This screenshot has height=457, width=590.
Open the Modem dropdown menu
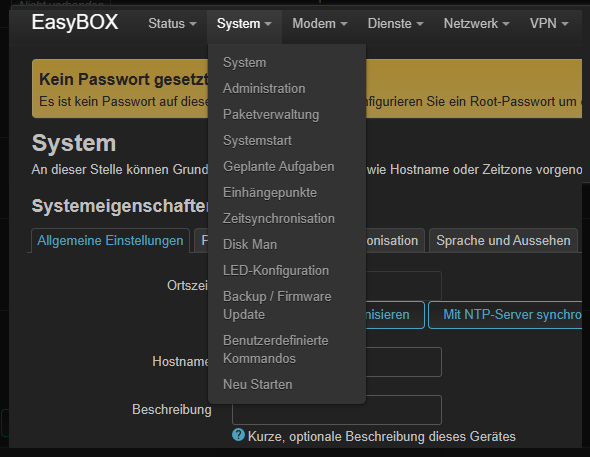click(x=319, y=23)
